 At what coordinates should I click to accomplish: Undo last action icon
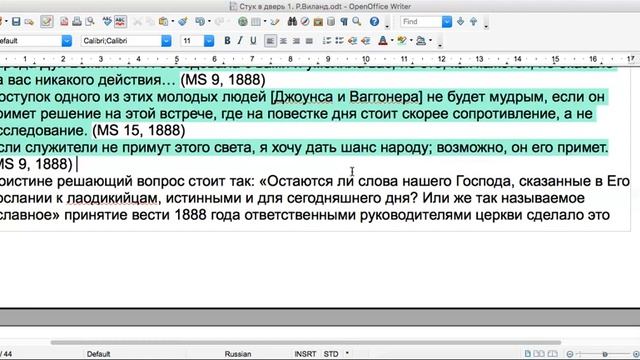200,22
